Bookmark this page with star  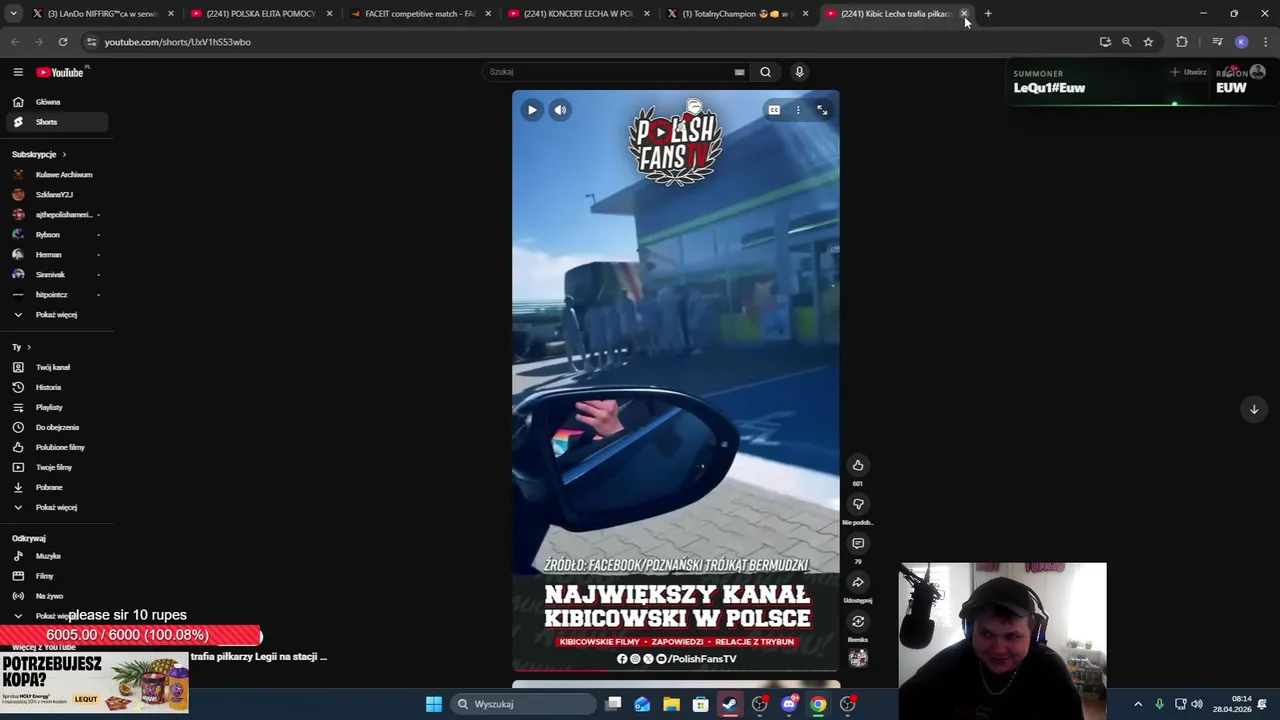(x=1148, y=42)
